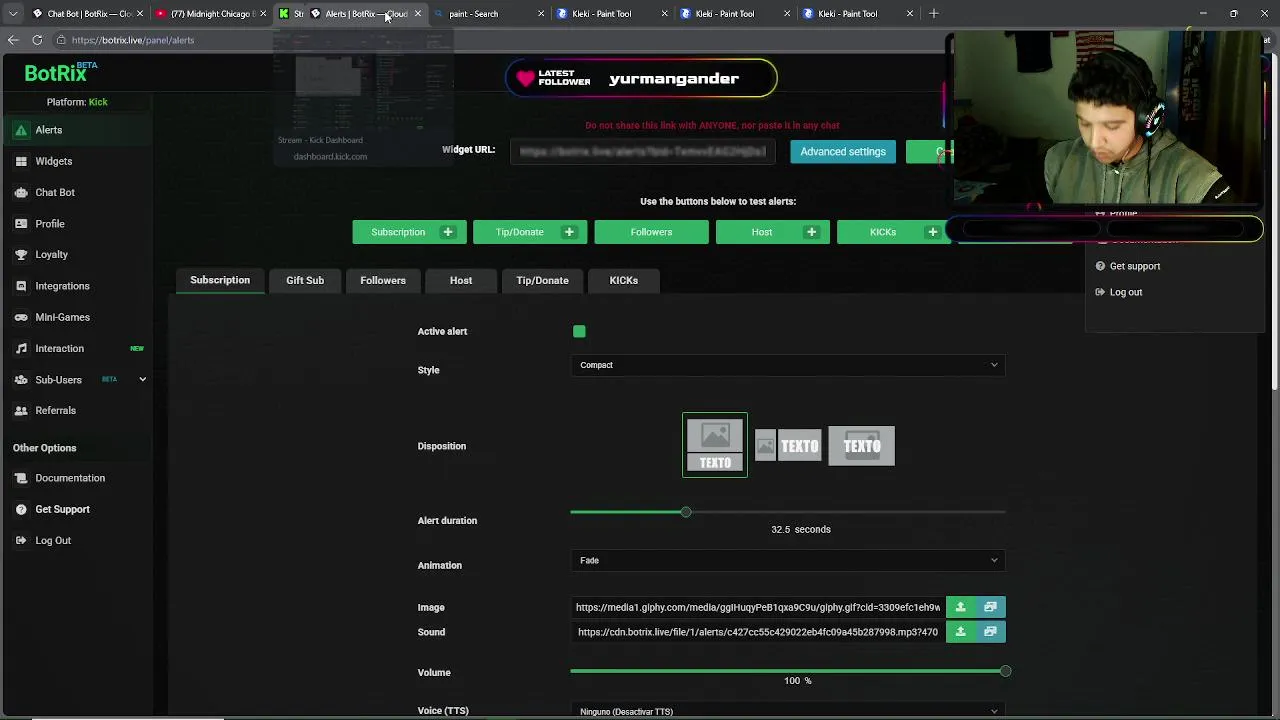Click the BotRix logo
Viewport: 1280px width, 720px height.
pyautogui.click(x=60, y=72)
